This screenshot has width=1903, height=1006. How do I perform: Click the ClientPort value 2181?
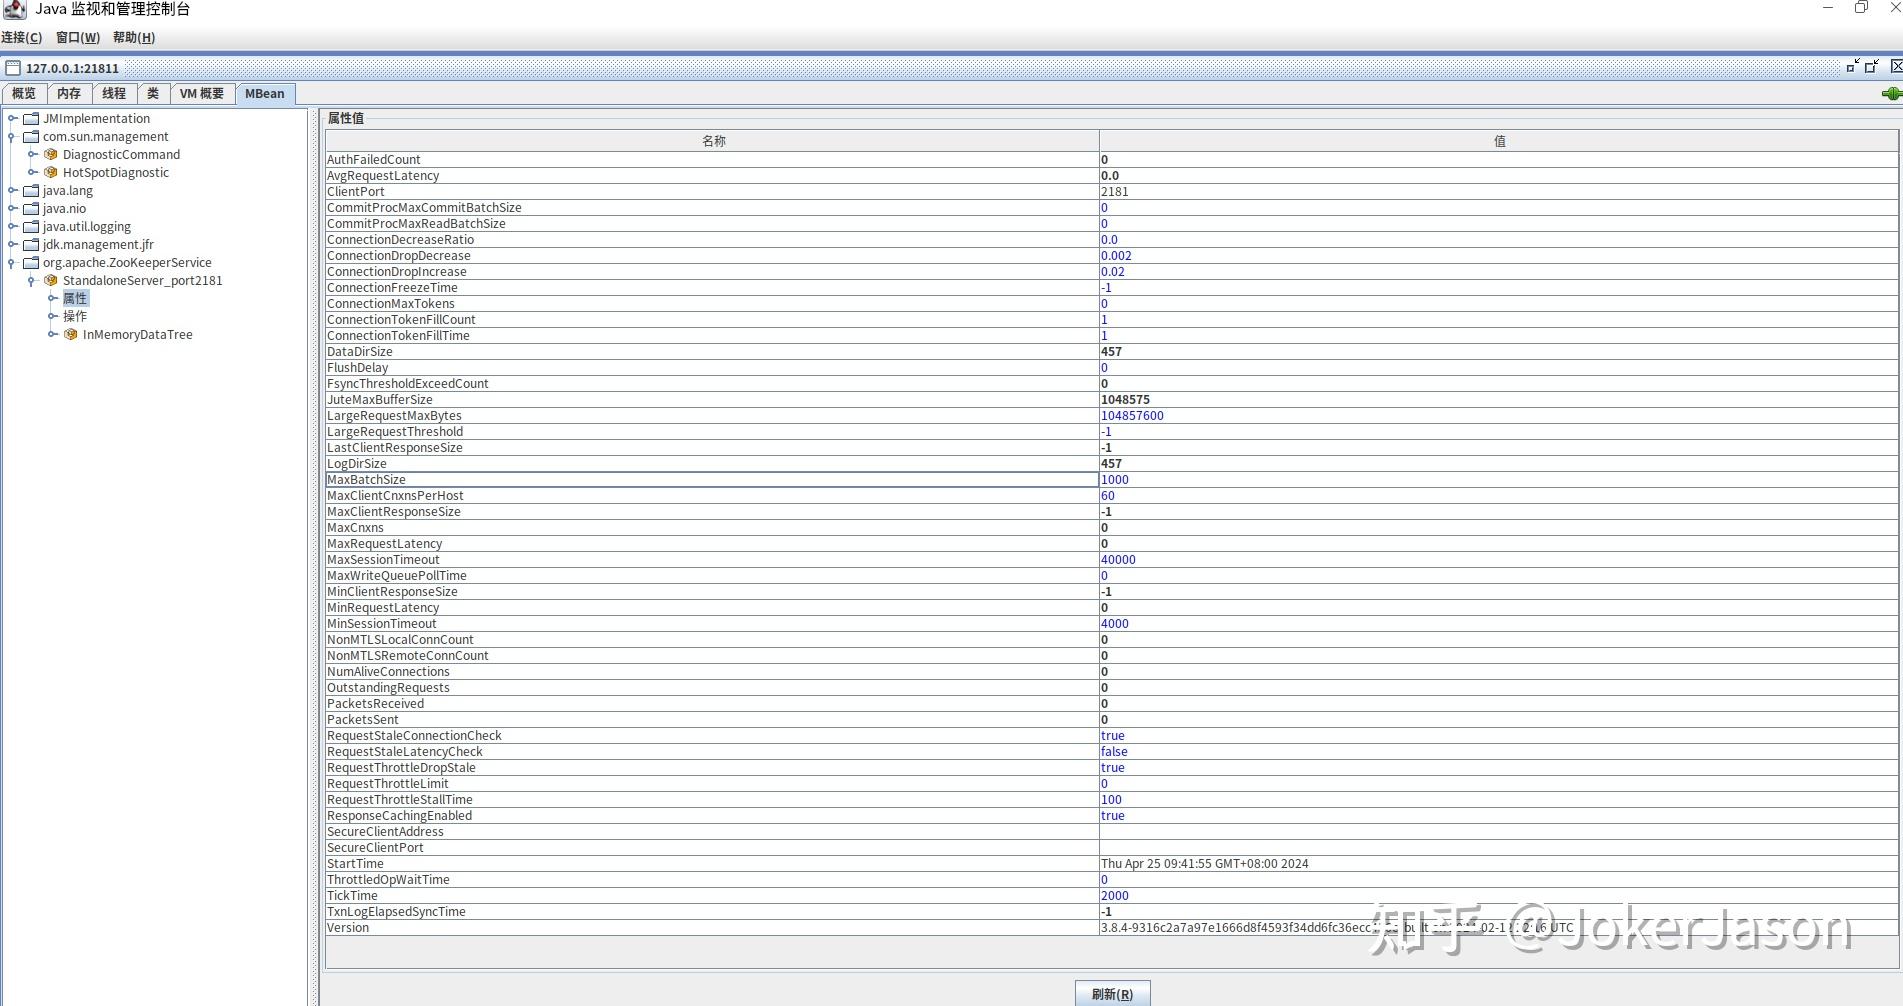coord(1114,191)
